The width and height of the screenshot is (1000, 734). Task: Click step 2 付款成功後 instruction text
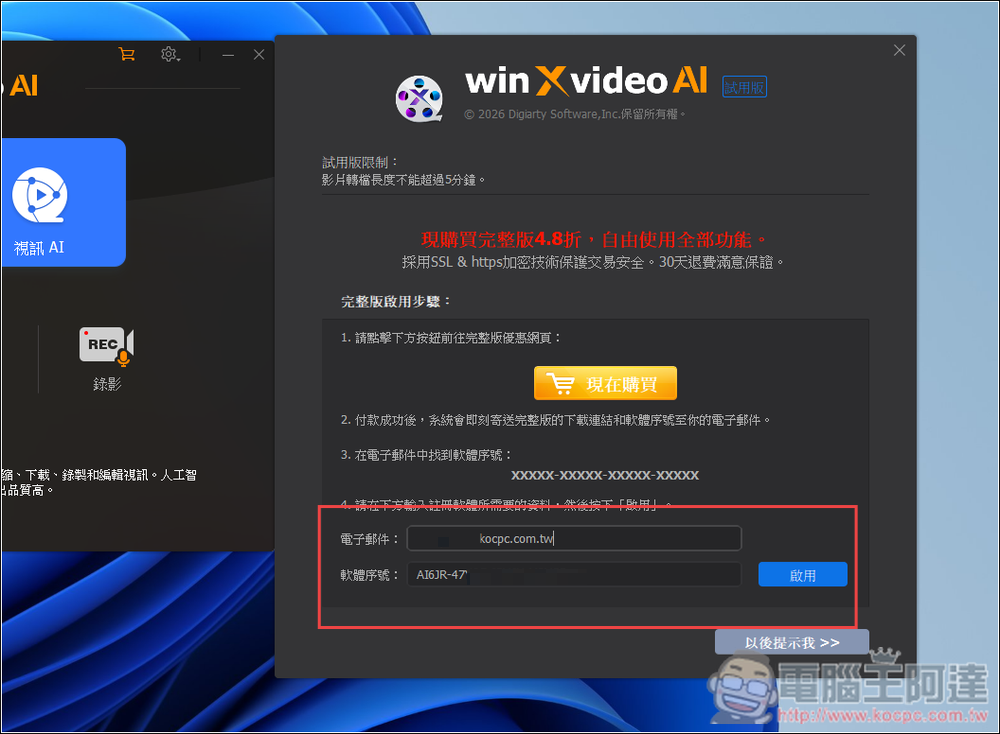555,420
